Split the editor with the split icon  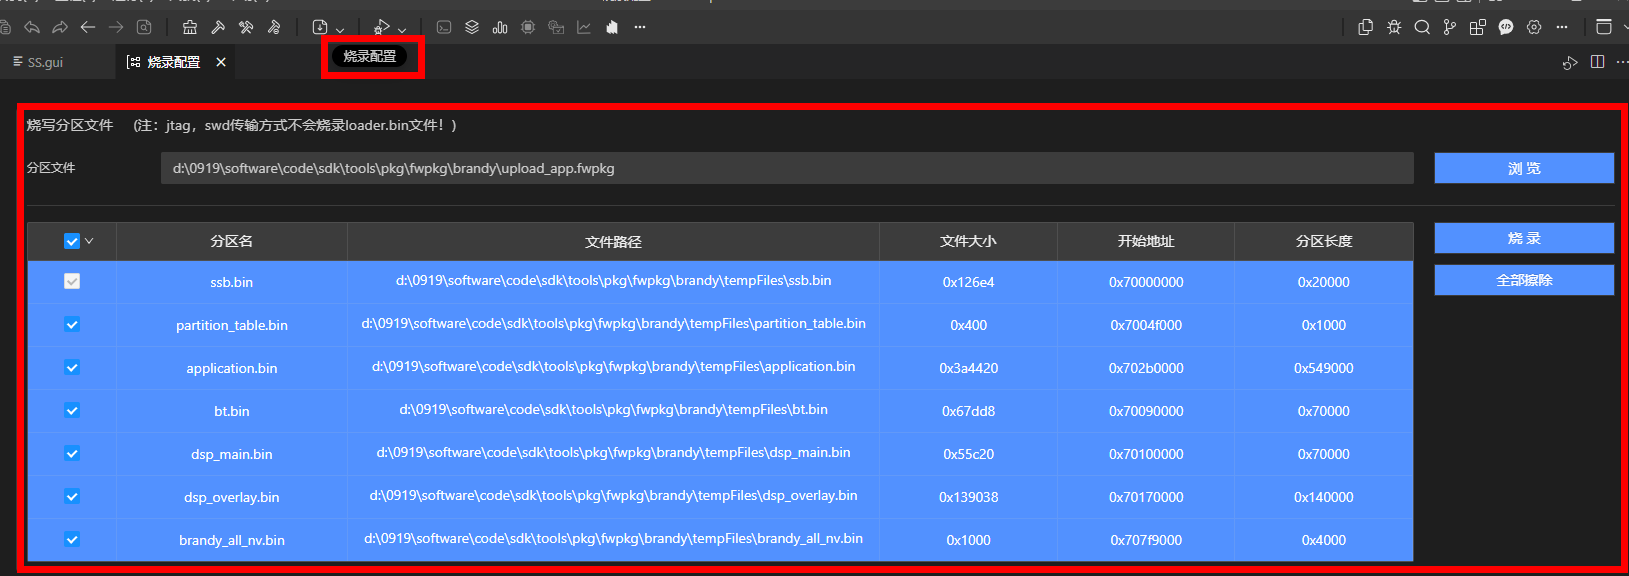[1598, 62]
